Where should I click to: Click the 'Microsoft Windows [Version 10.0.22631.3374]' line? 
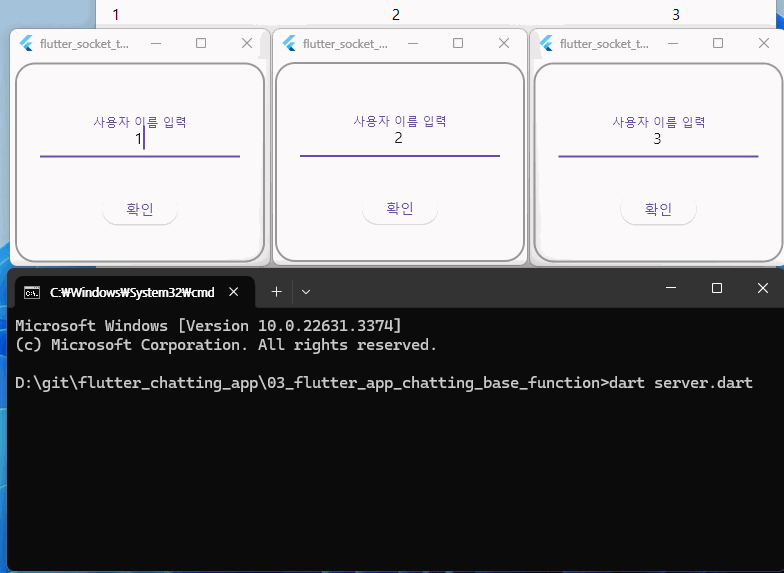[x=208, y=326]
